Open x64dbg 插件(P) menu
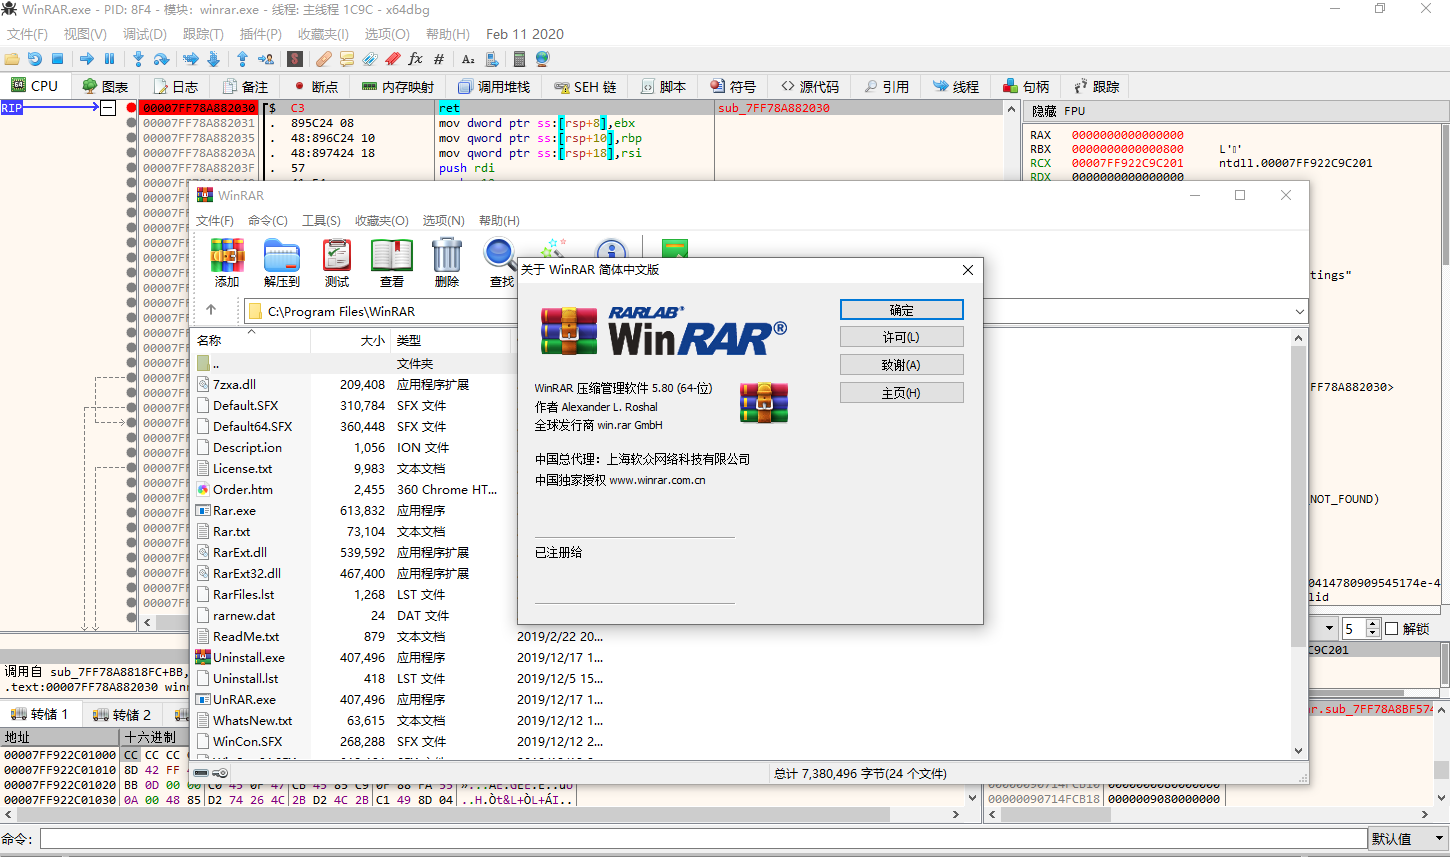Screen dimensions: 1450x857 click(x=260, y=34)
